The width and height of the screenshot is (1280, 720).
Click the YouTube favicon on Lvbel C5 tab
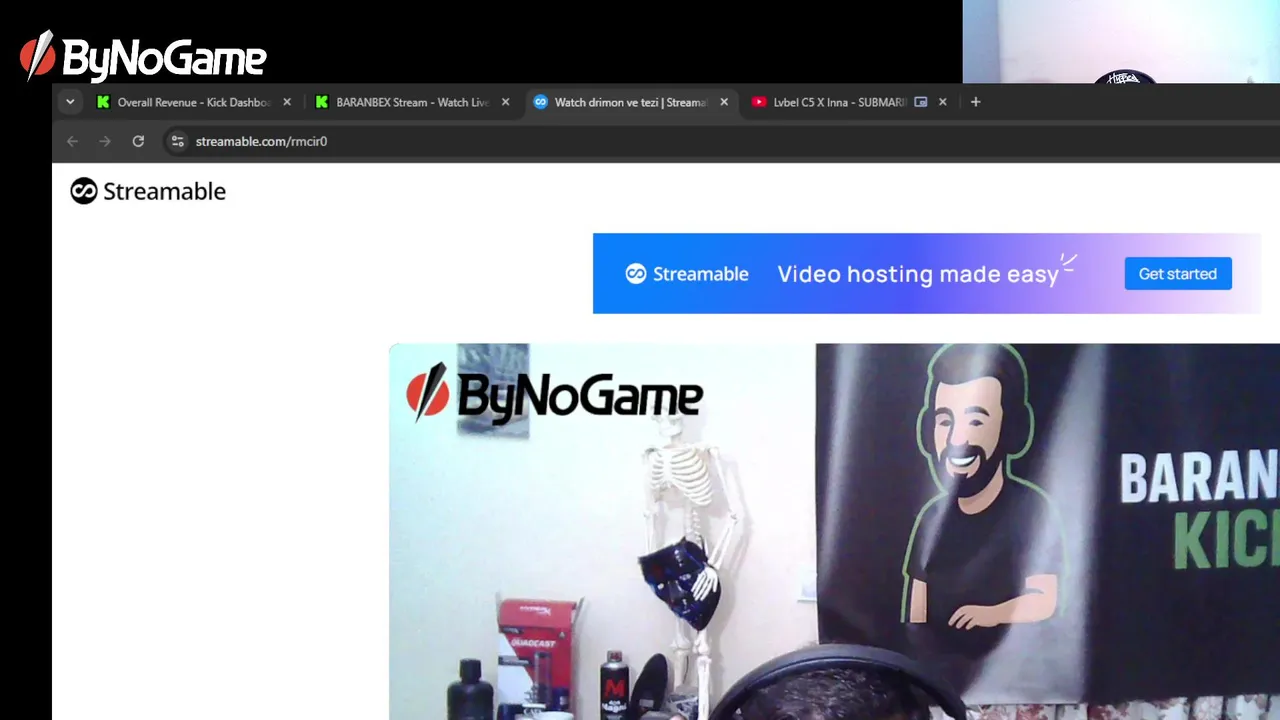point(759,102)
